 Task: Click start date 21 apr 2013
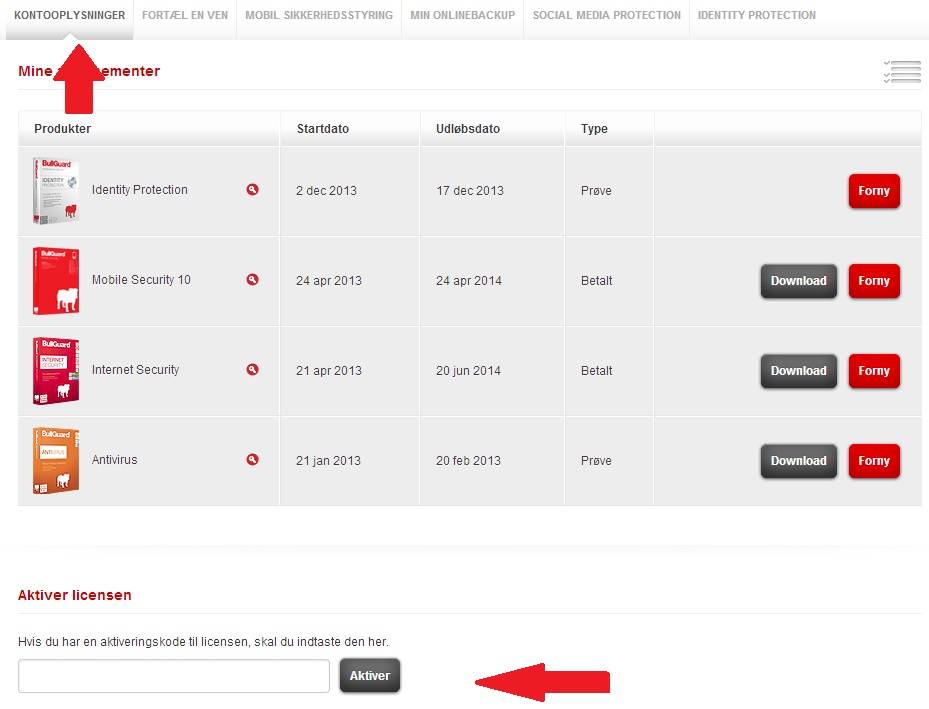pyautogui.click(x=329, y=371)
